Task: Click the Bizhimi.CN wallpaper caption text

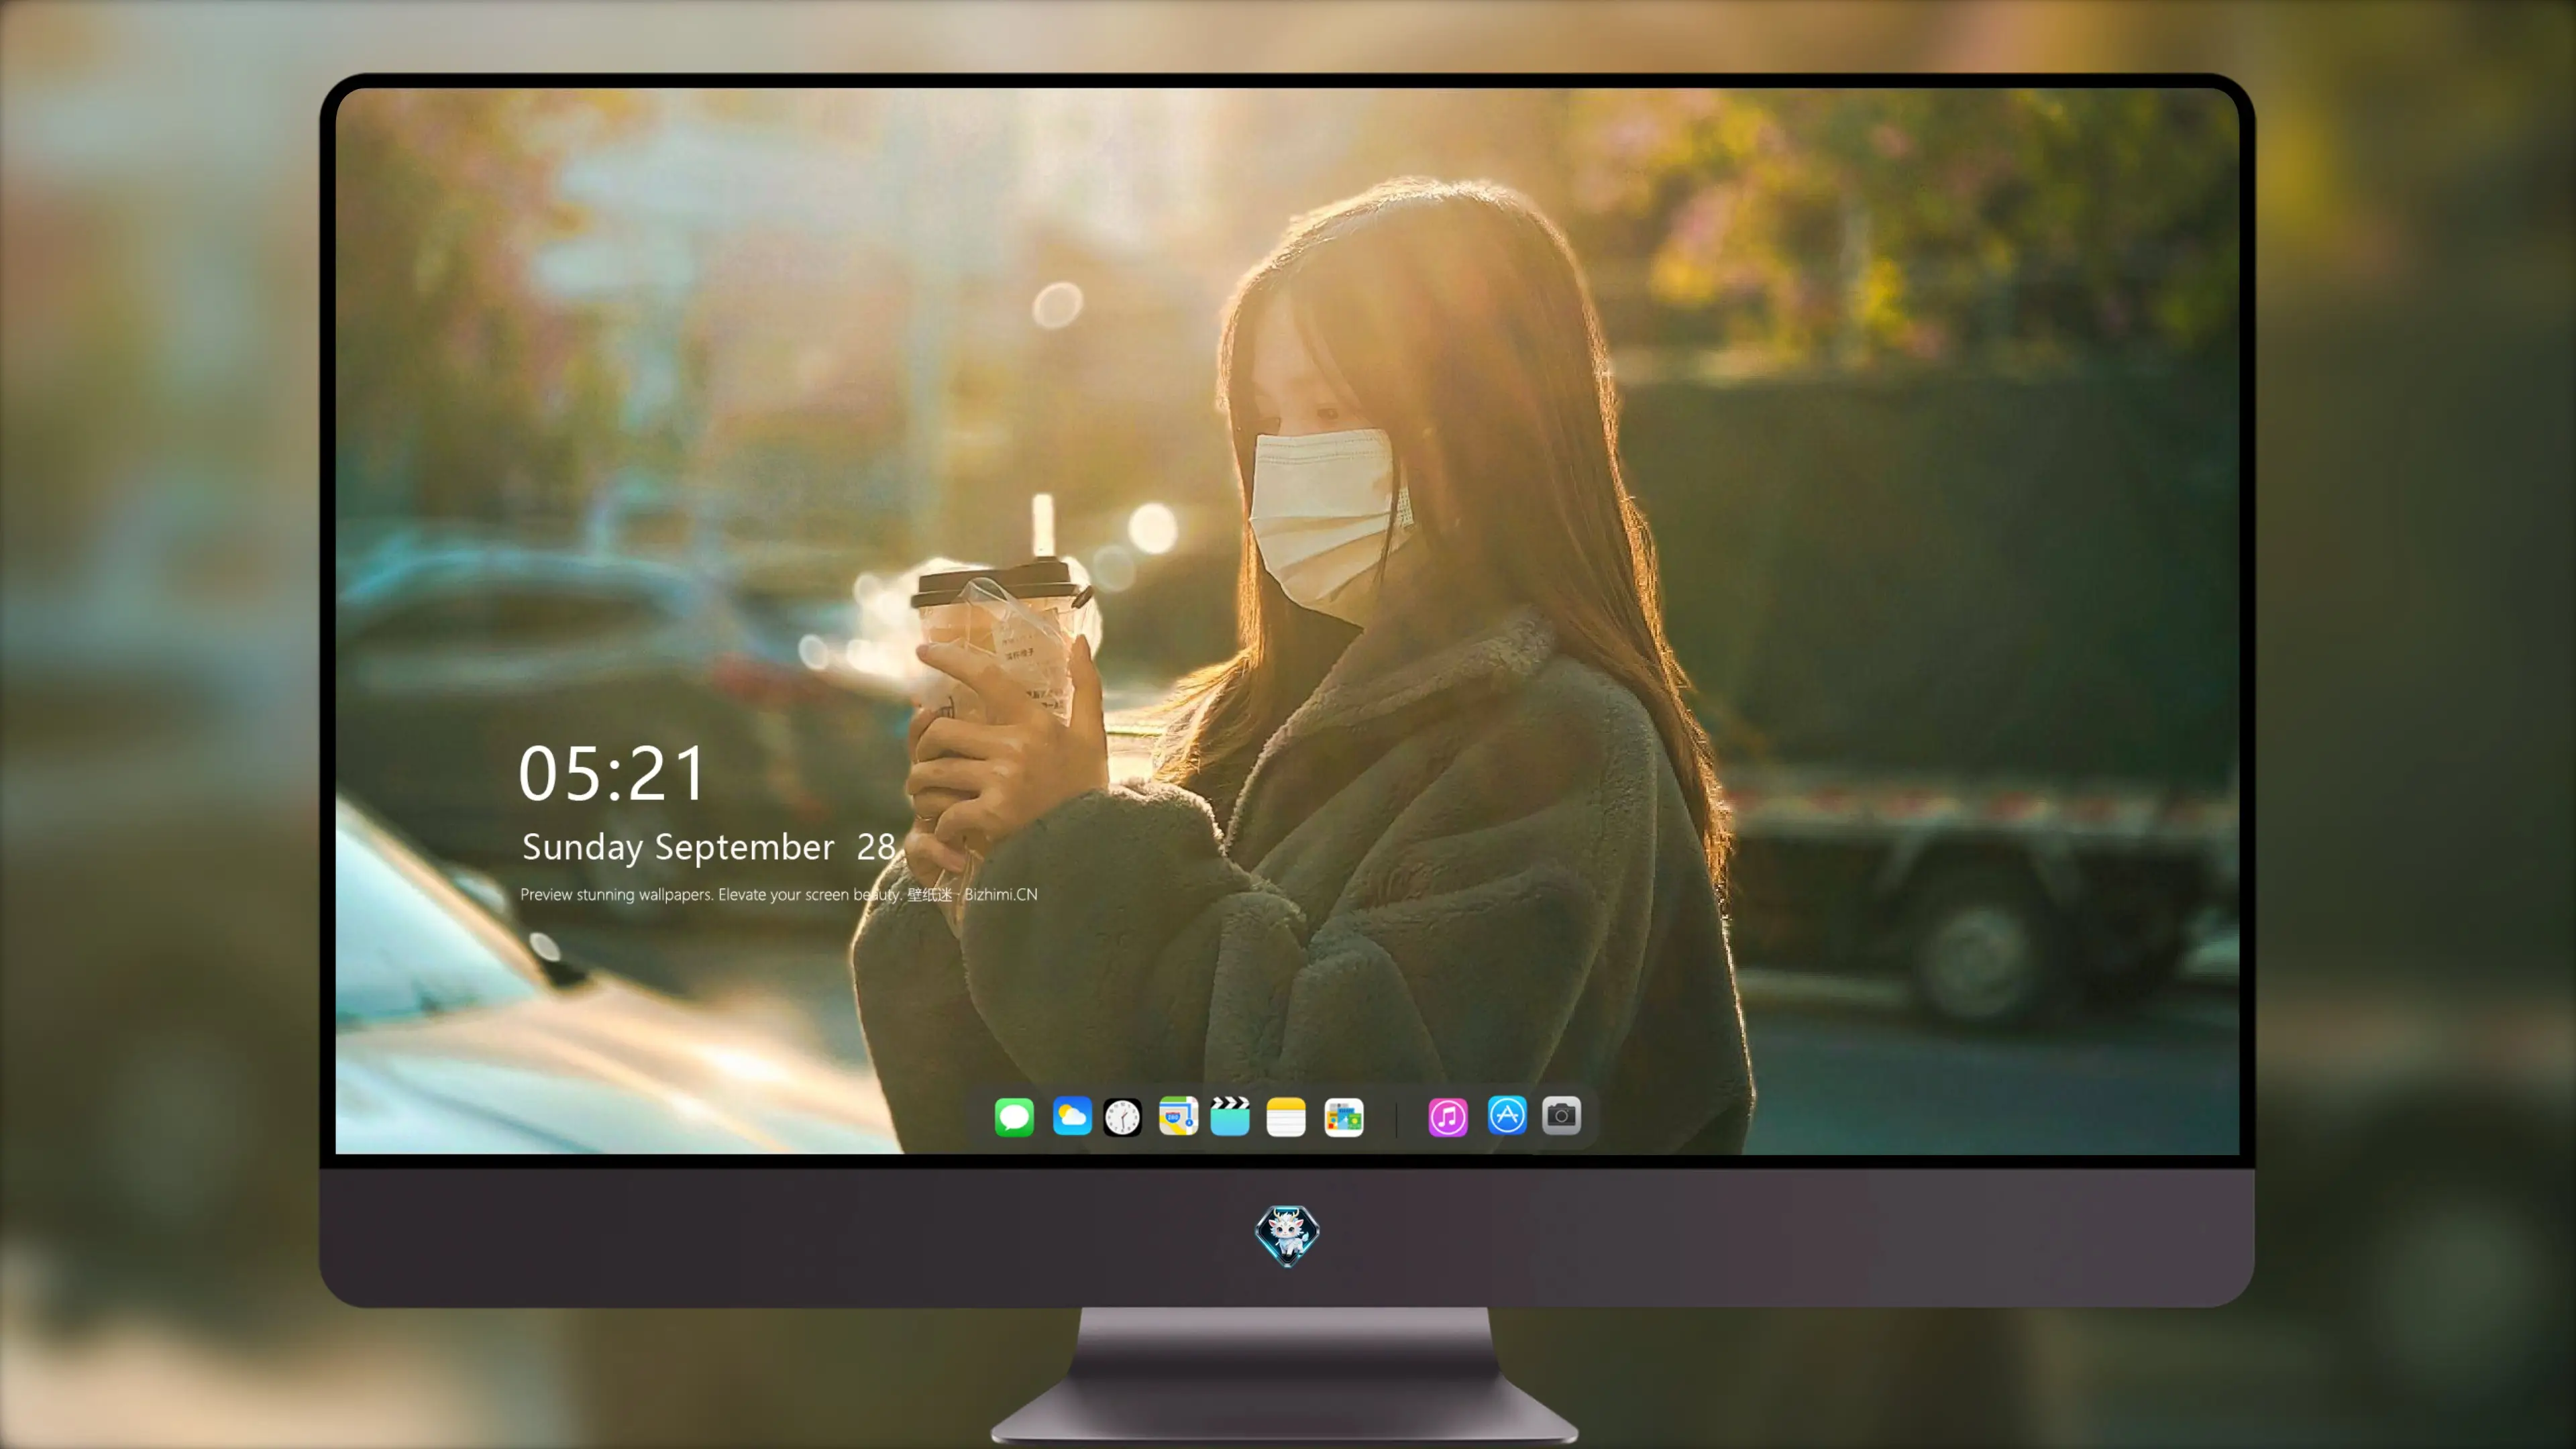Action: [x=779, y=894]
